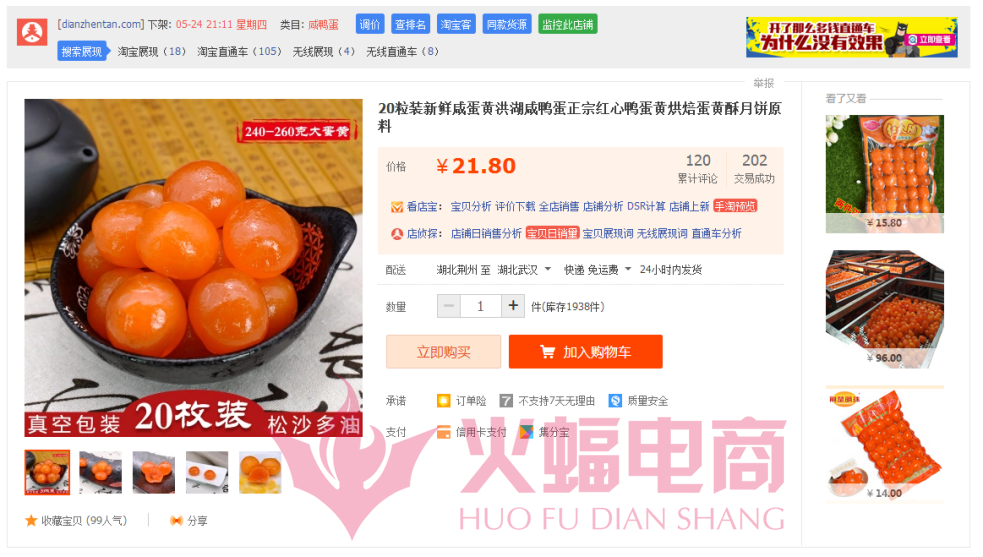The image size is (983, 557).
Task: Expand the 湖北武汉 destination dropdown
Action: [x=547, y=269]
